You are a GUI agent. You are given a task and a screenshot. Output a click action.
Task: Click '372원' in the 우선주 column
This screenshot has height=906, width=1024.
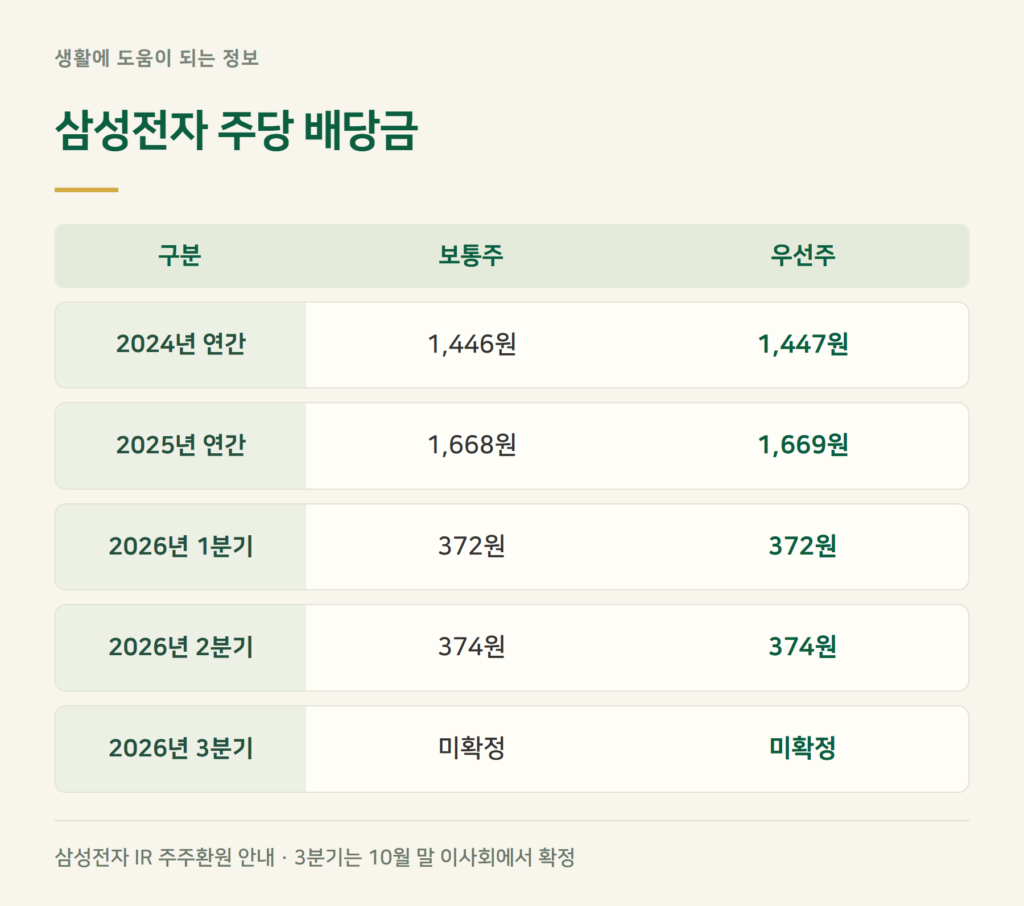(x=803, y=546)
